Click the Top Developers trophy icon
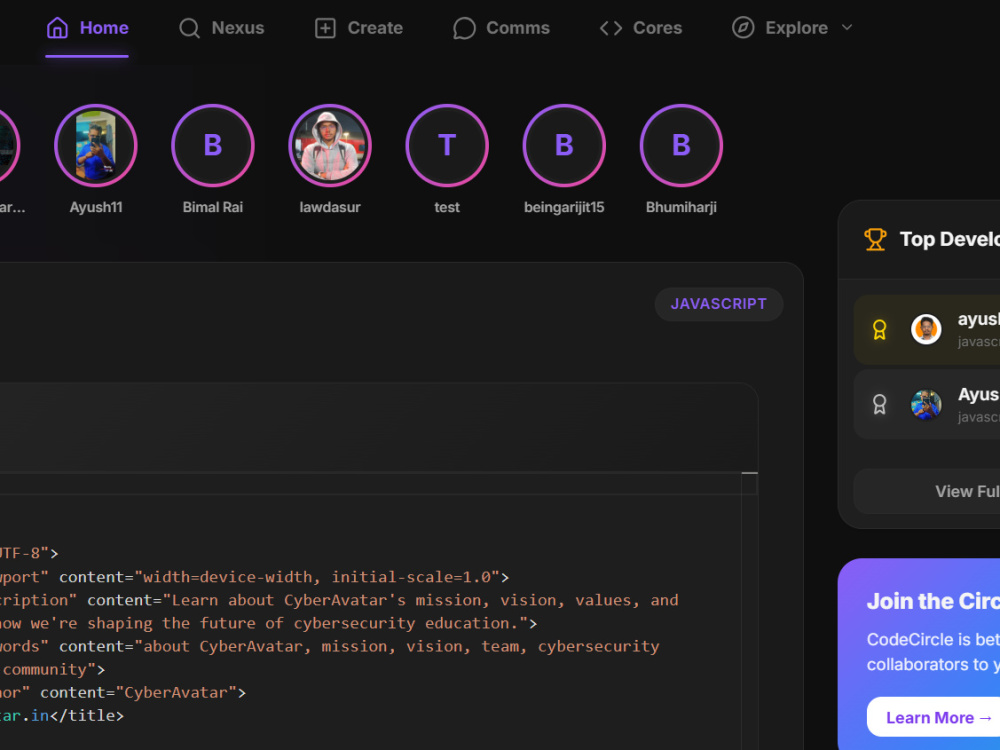This screenshot has width=1000, height=750. (x=875, y=239)
